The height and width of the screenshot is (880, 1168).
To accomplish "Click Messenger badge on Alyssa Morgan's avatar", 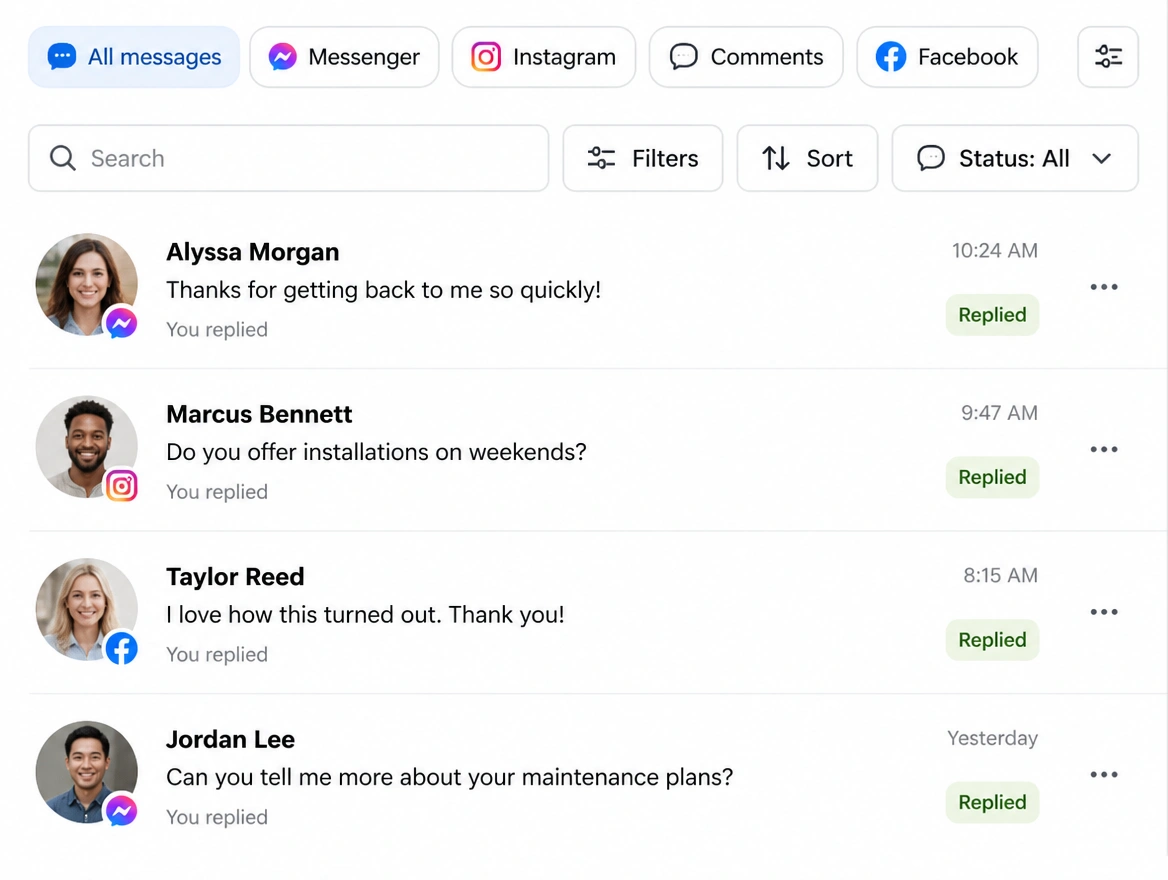I will [x=121, y=323].
